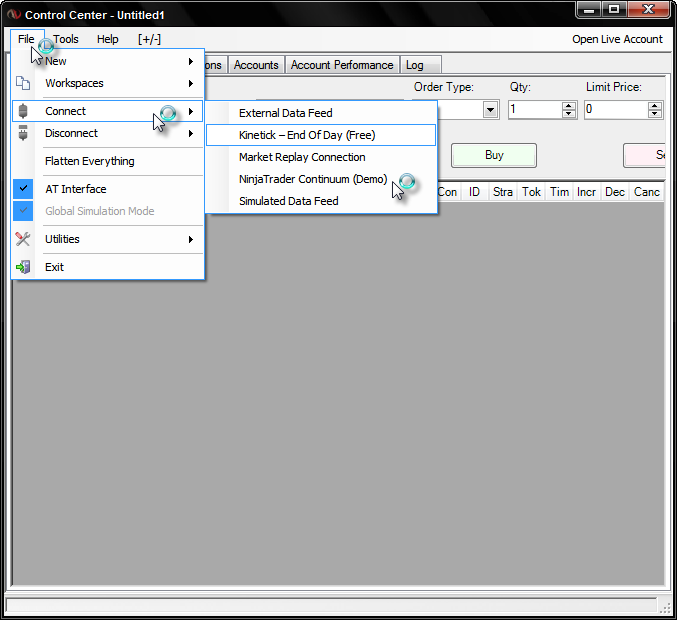677x620 pixels.
Task: Choose Disconnect in the File menu
Action: point(108,133)
